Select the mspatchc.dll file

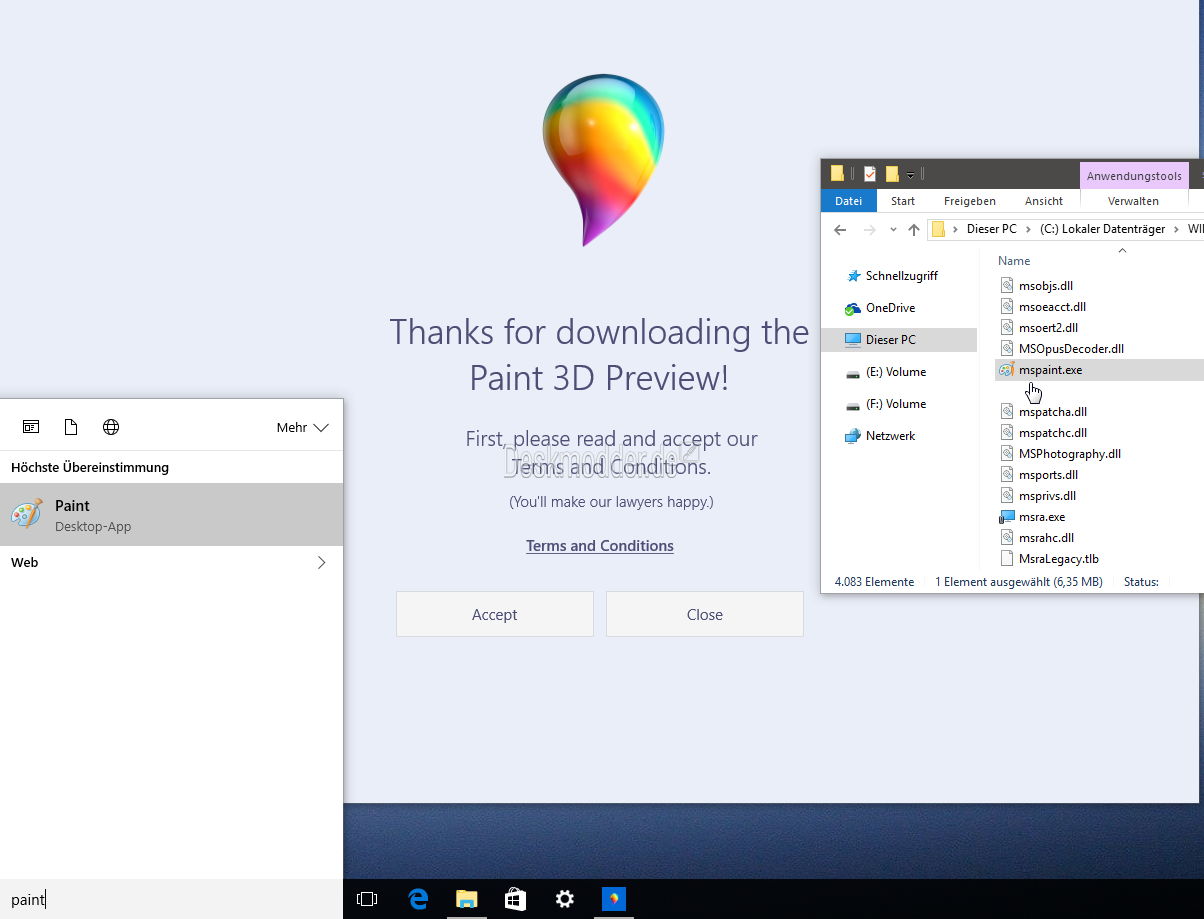[x=1053, y=433]
